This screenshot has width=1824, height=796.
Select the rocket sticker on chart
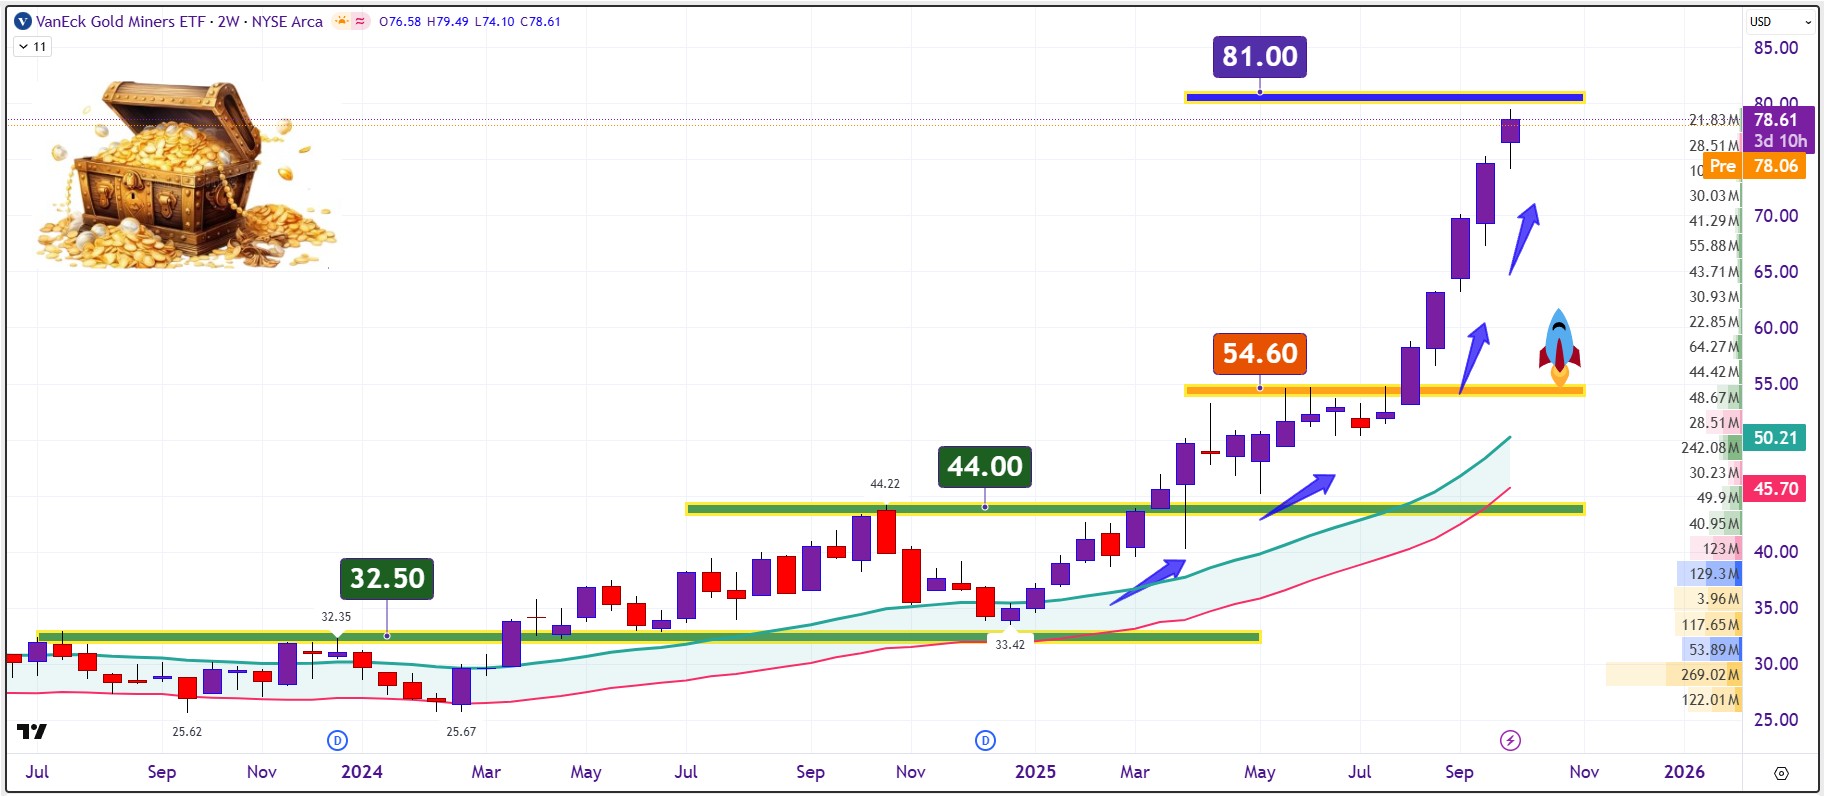1559,346
